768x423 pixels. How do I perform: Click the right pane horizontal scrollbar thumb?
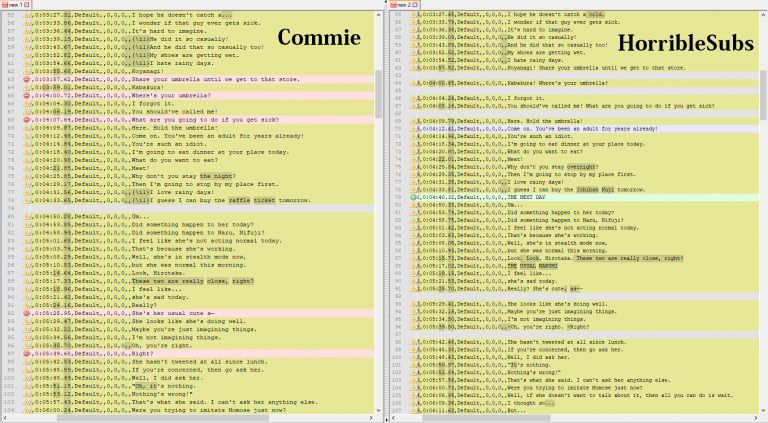click(x=486, y=418)
